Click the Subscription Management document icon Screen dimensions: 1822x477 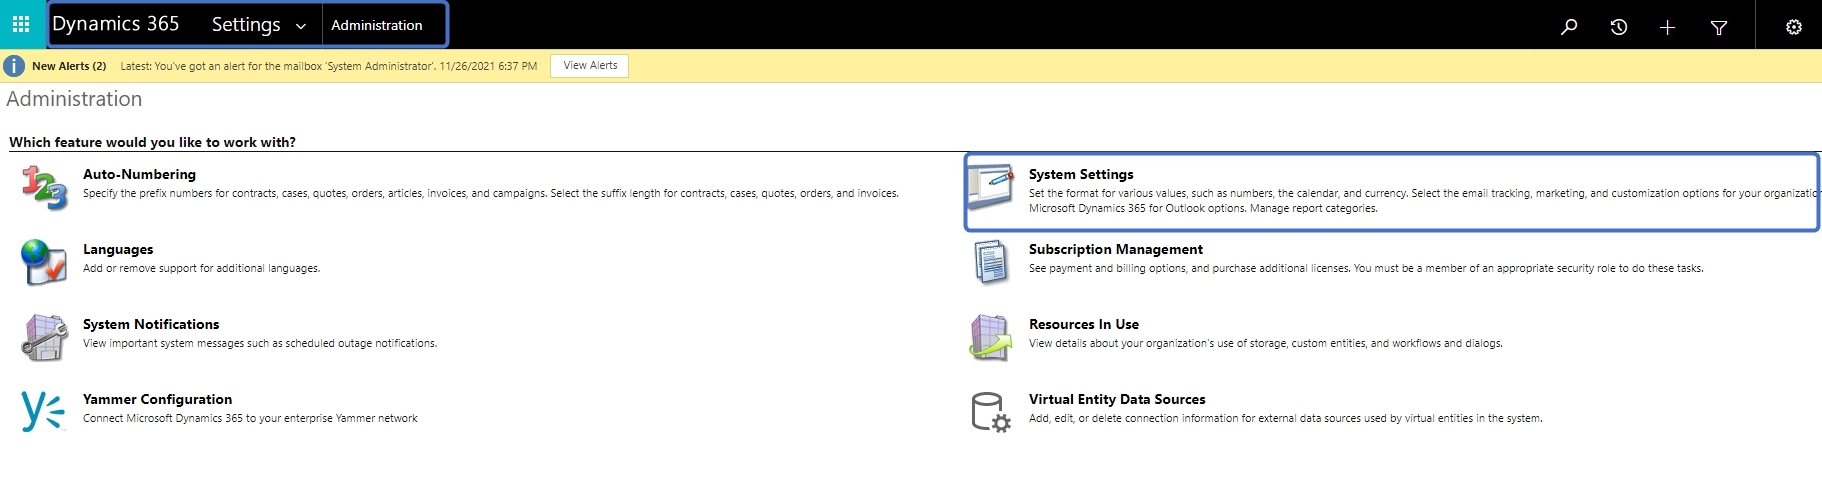click(991, 262)
